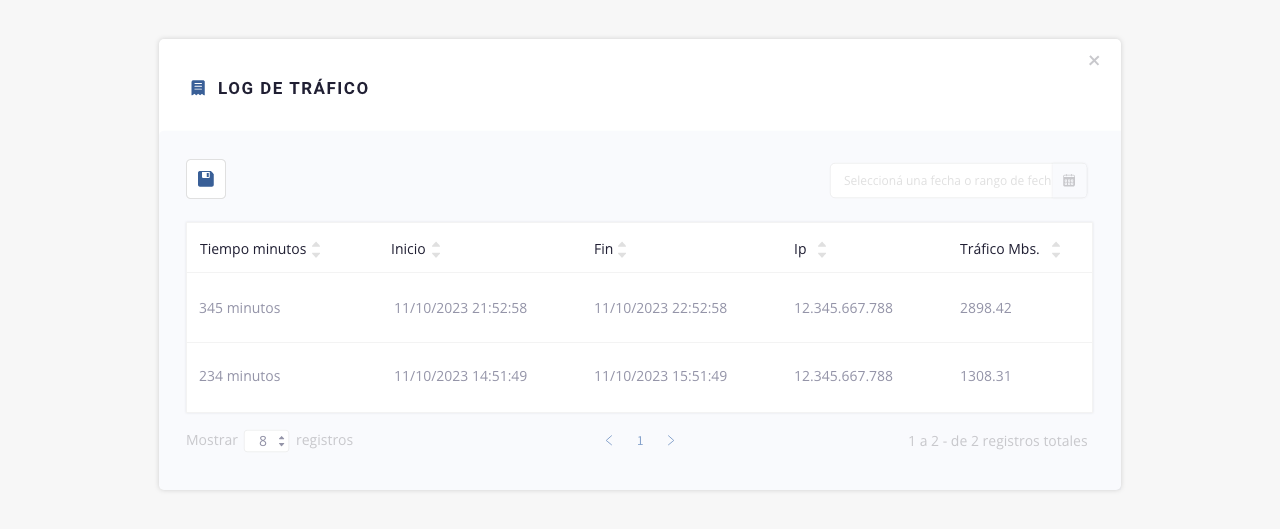Screen dimensions: 1280x529
Task: Sort by Ip column arrows
Action: 822,250
